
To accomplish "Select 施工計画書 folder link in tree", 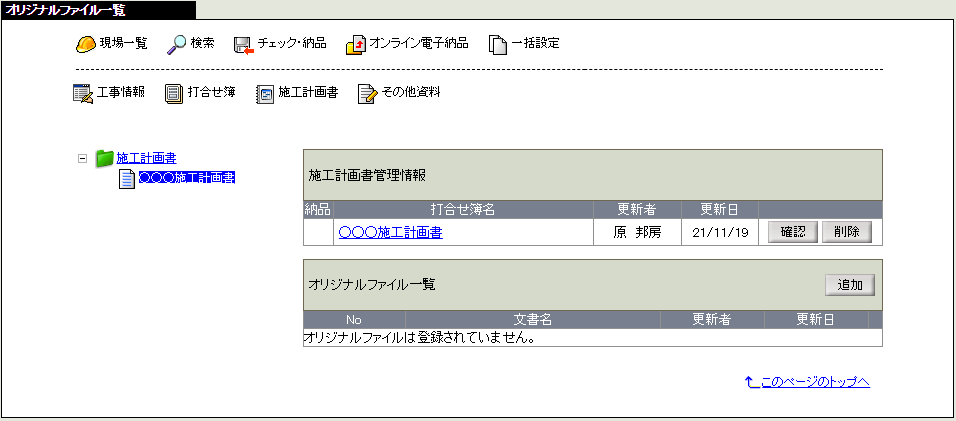I will pyautogui.click(x=146, y=158).
